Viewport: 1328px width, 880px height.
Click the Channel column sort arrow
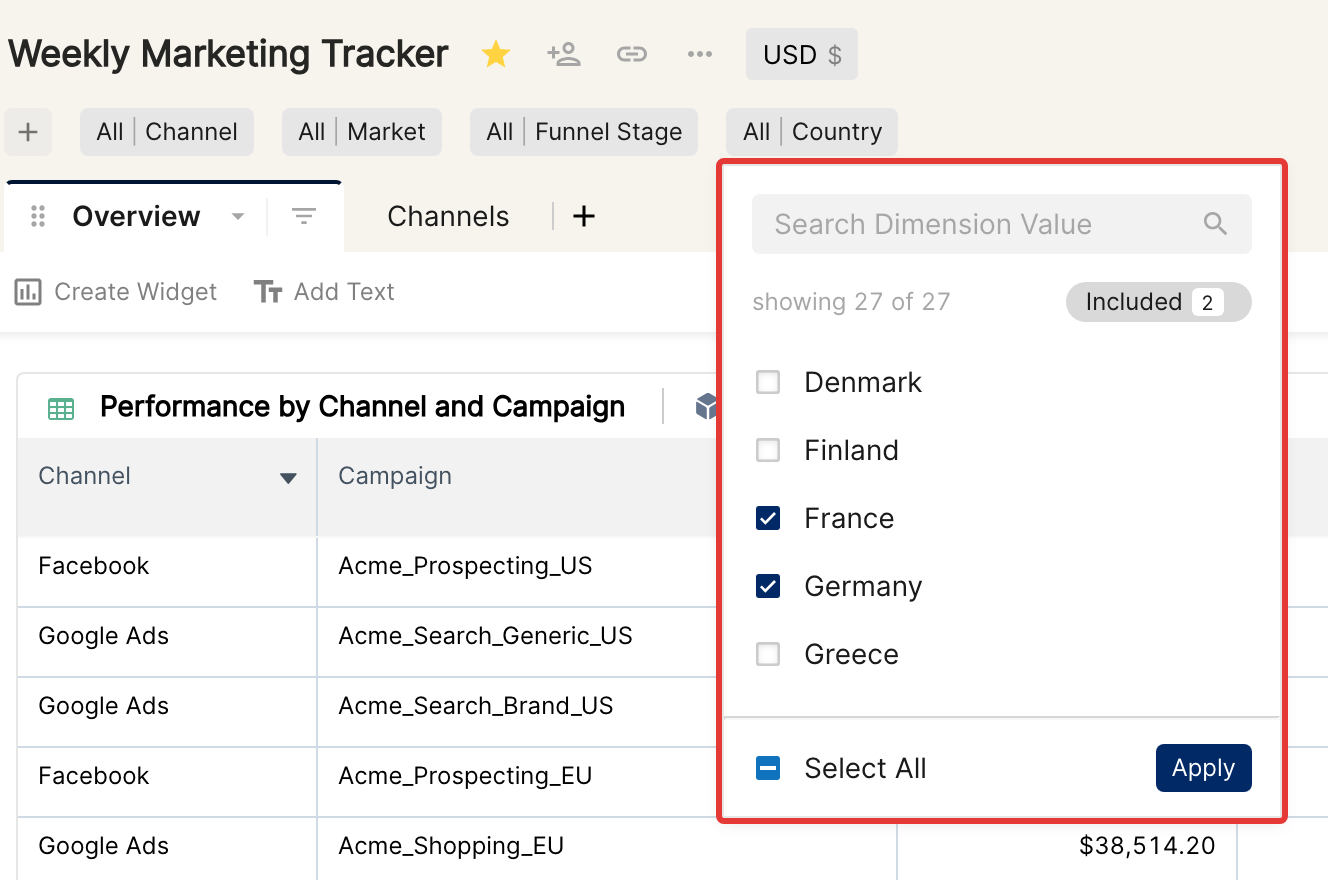(288, 478)
